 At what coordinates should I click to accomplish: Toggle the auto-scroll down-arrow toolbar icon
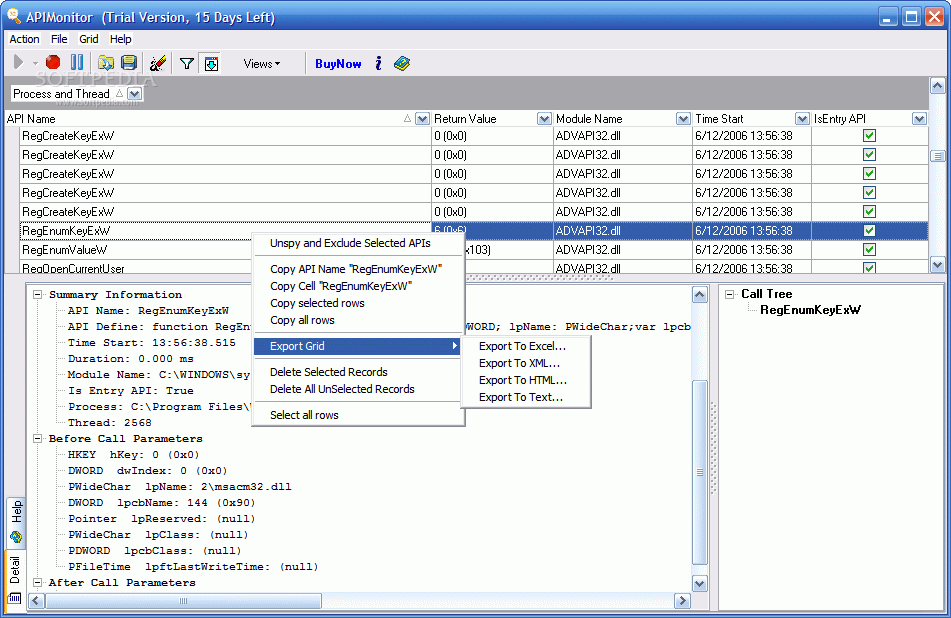211,63
